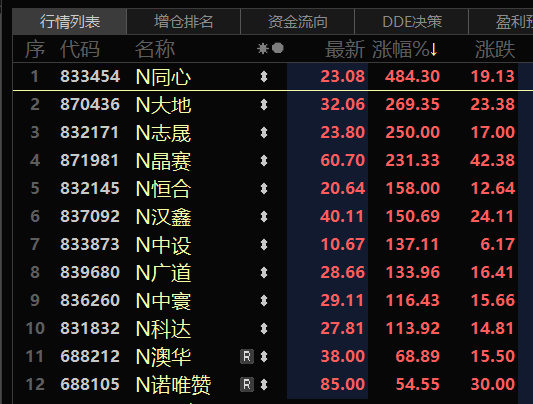This screenshot has width=533, height=404.
Task: Select stock name N汉鑫
Action: click(163, 217)
